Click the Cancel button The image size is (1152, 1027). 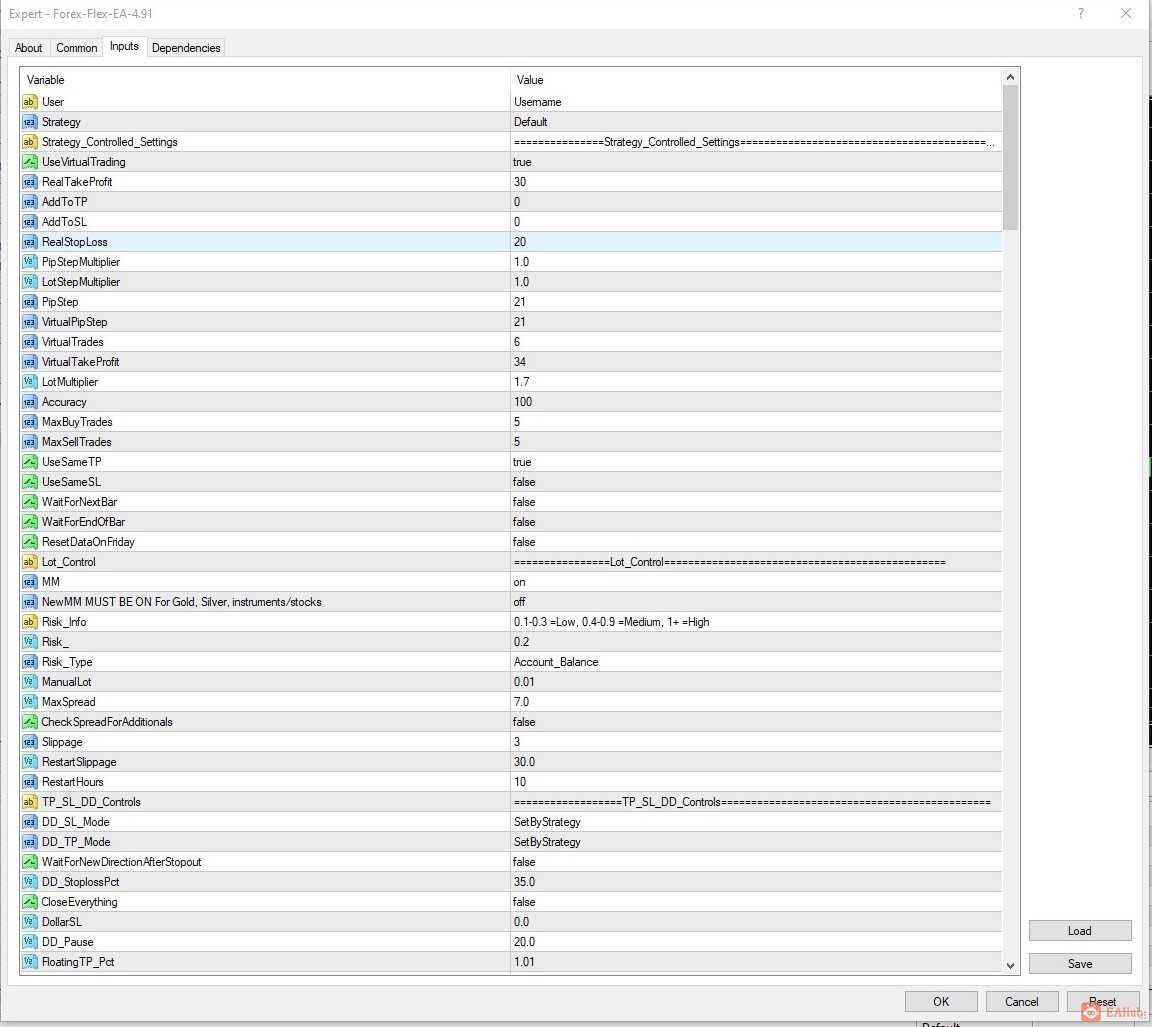tap(1021, 1001)
